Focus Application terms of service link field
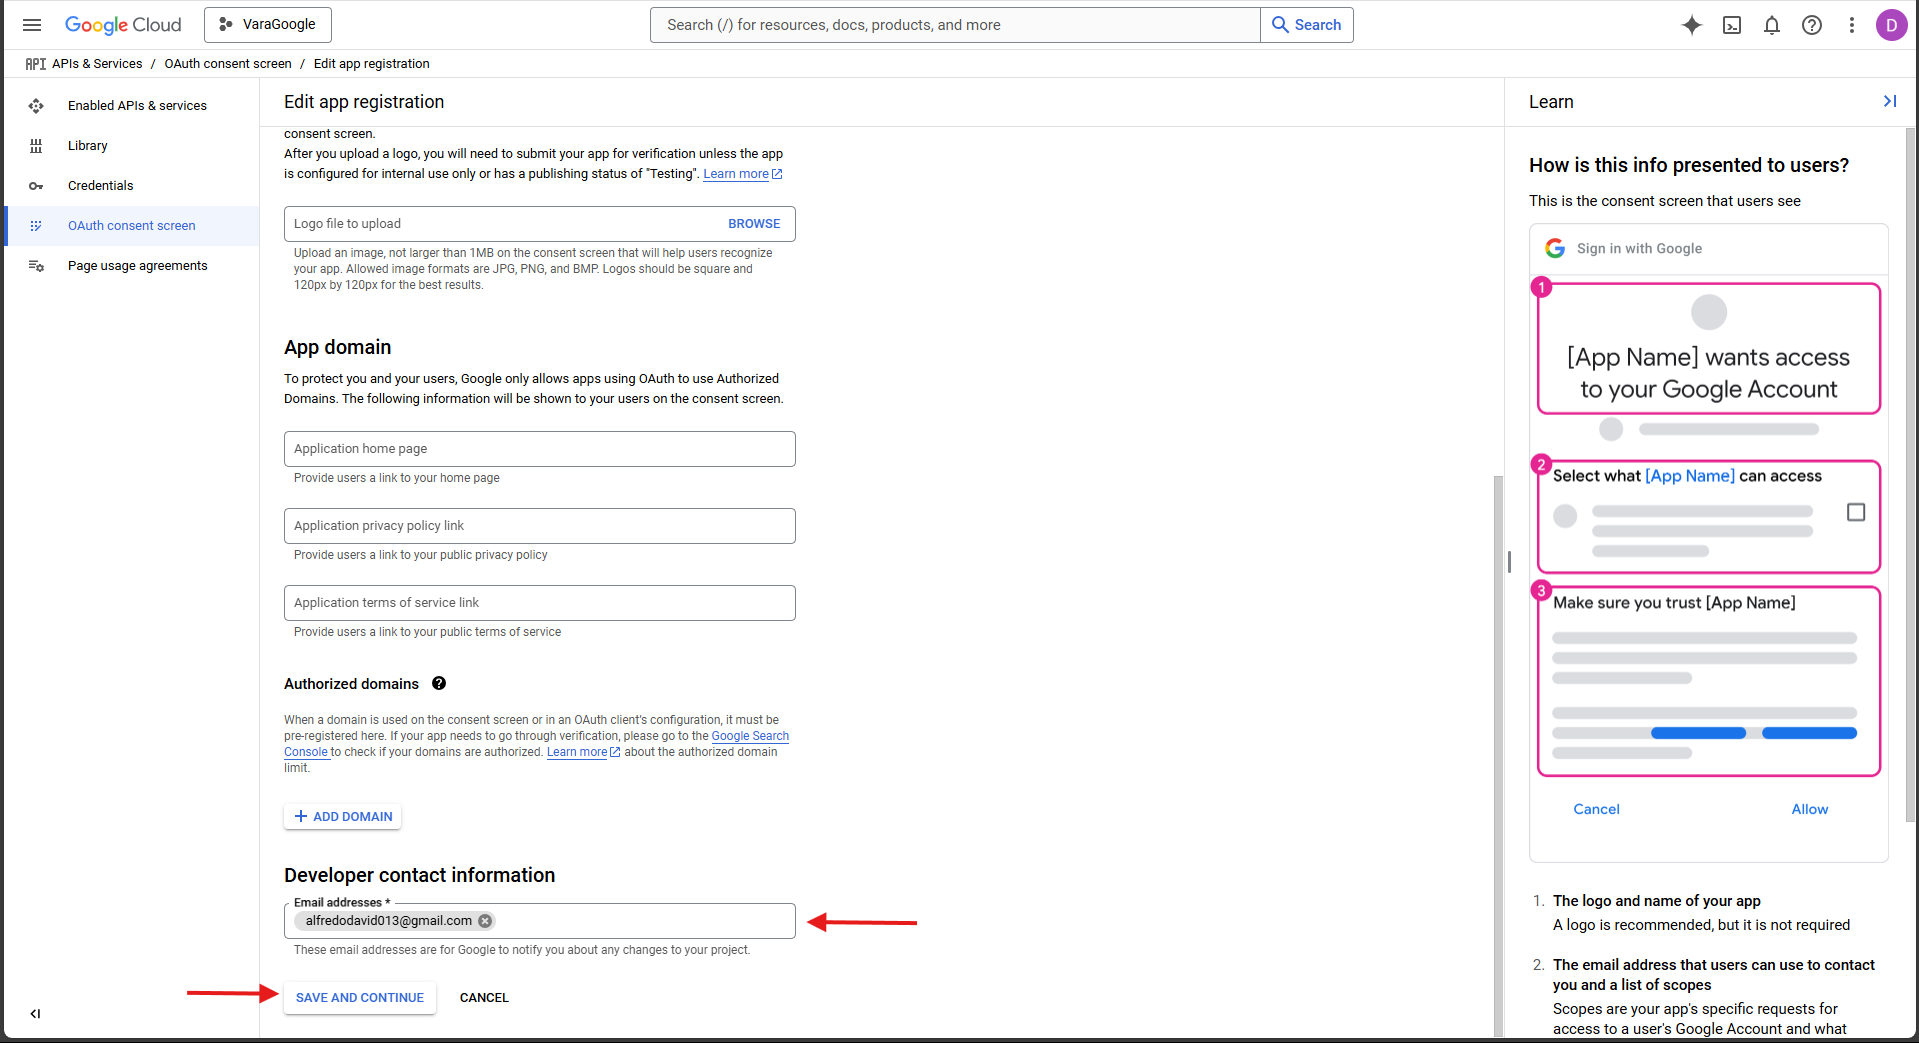 coord(540,603)
